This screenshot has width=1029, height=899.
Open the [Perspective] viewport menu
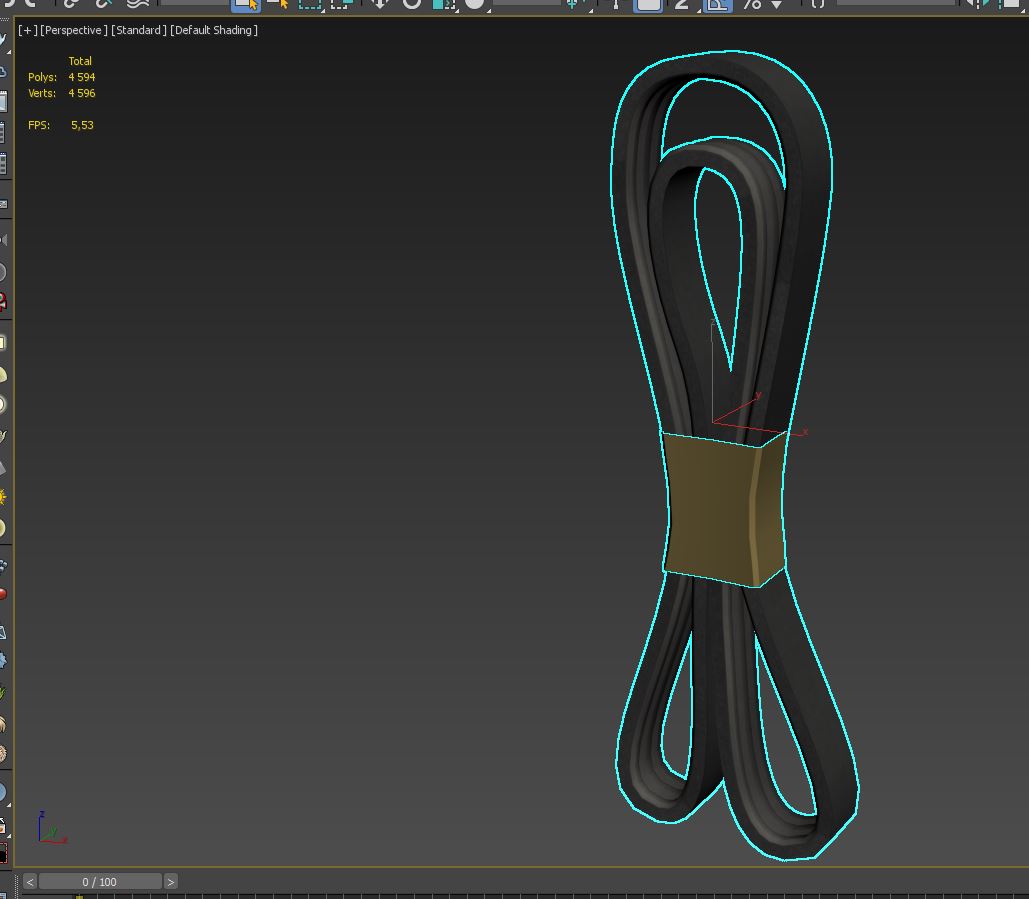coord(74,30)
